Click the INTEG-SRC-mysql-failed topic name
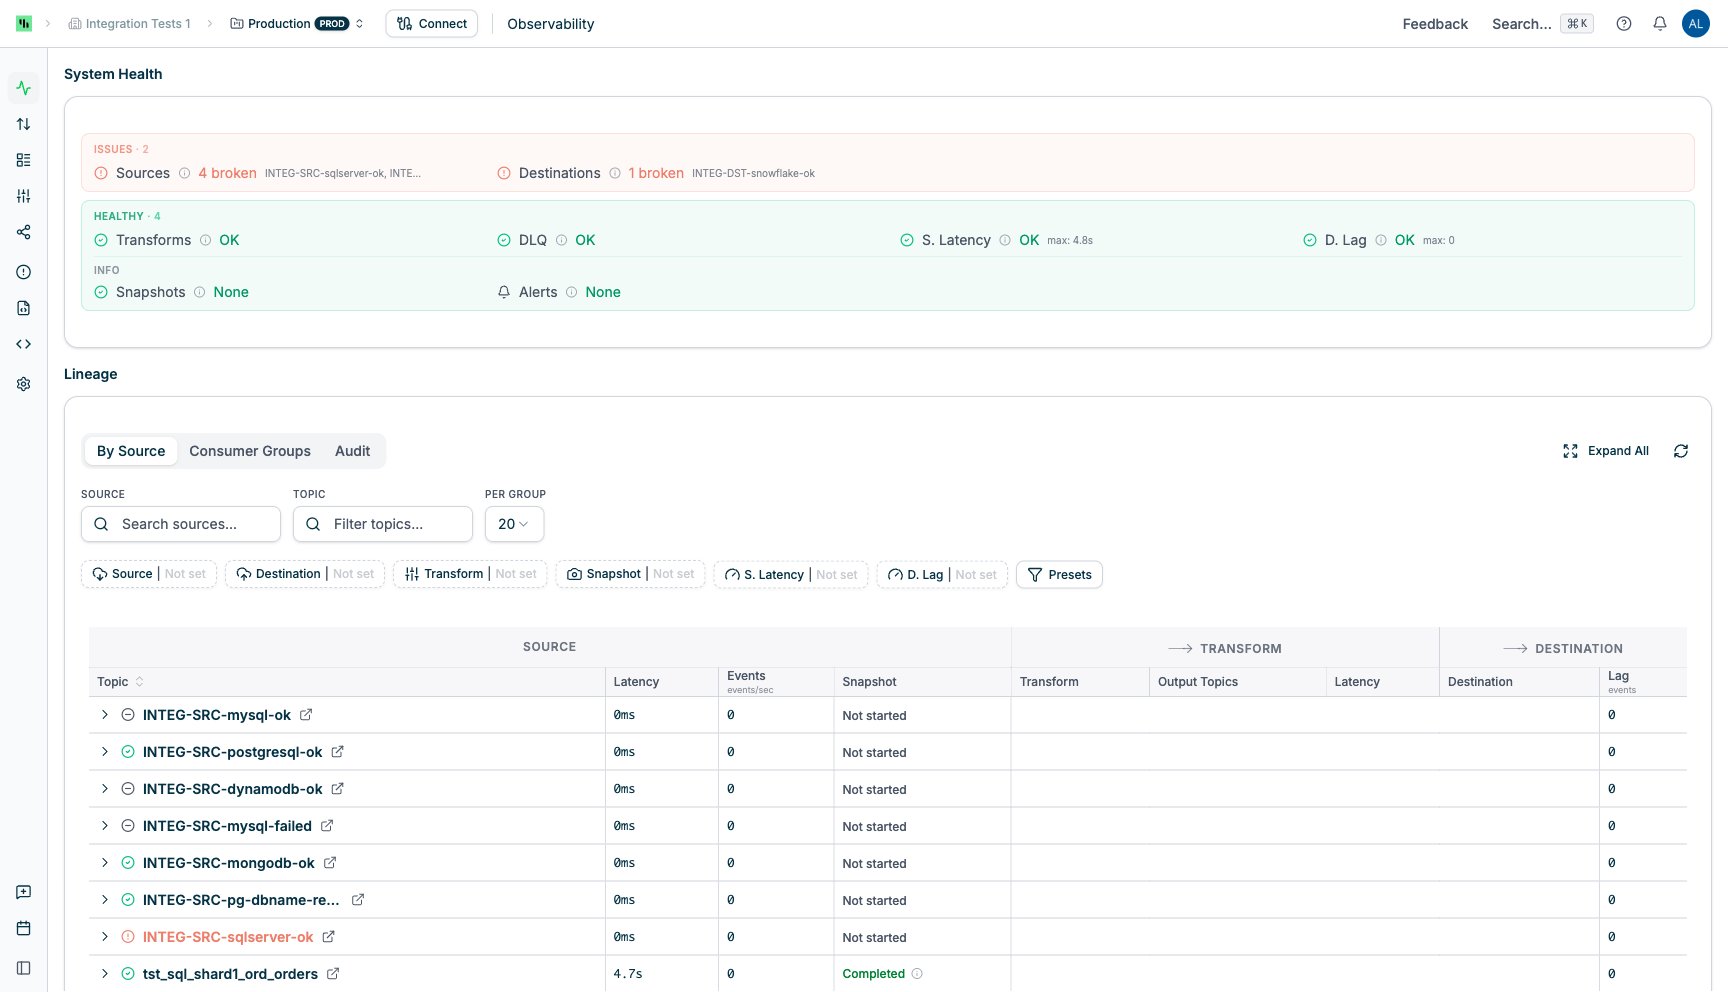The height and width of the screenshot is (992, 1728). [227, 826]
